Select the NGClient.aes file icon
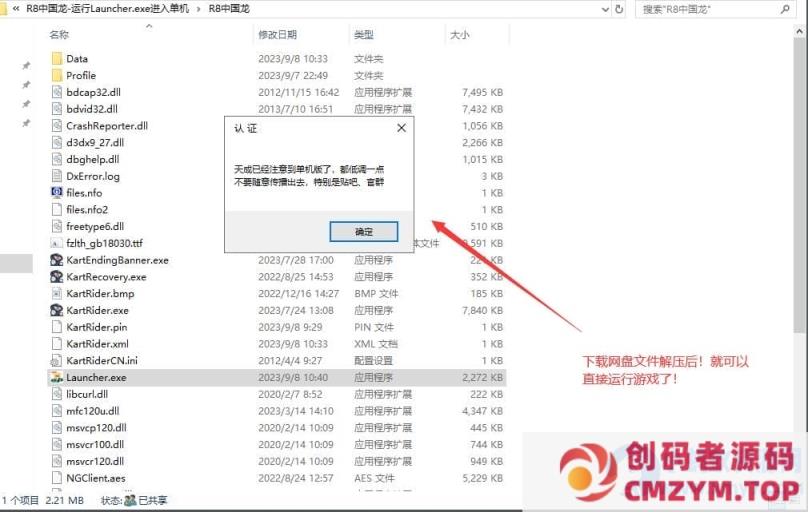Image resolution: width=808 pixels, height=512 pixels. pyautogui.click(x=57, y=478)
